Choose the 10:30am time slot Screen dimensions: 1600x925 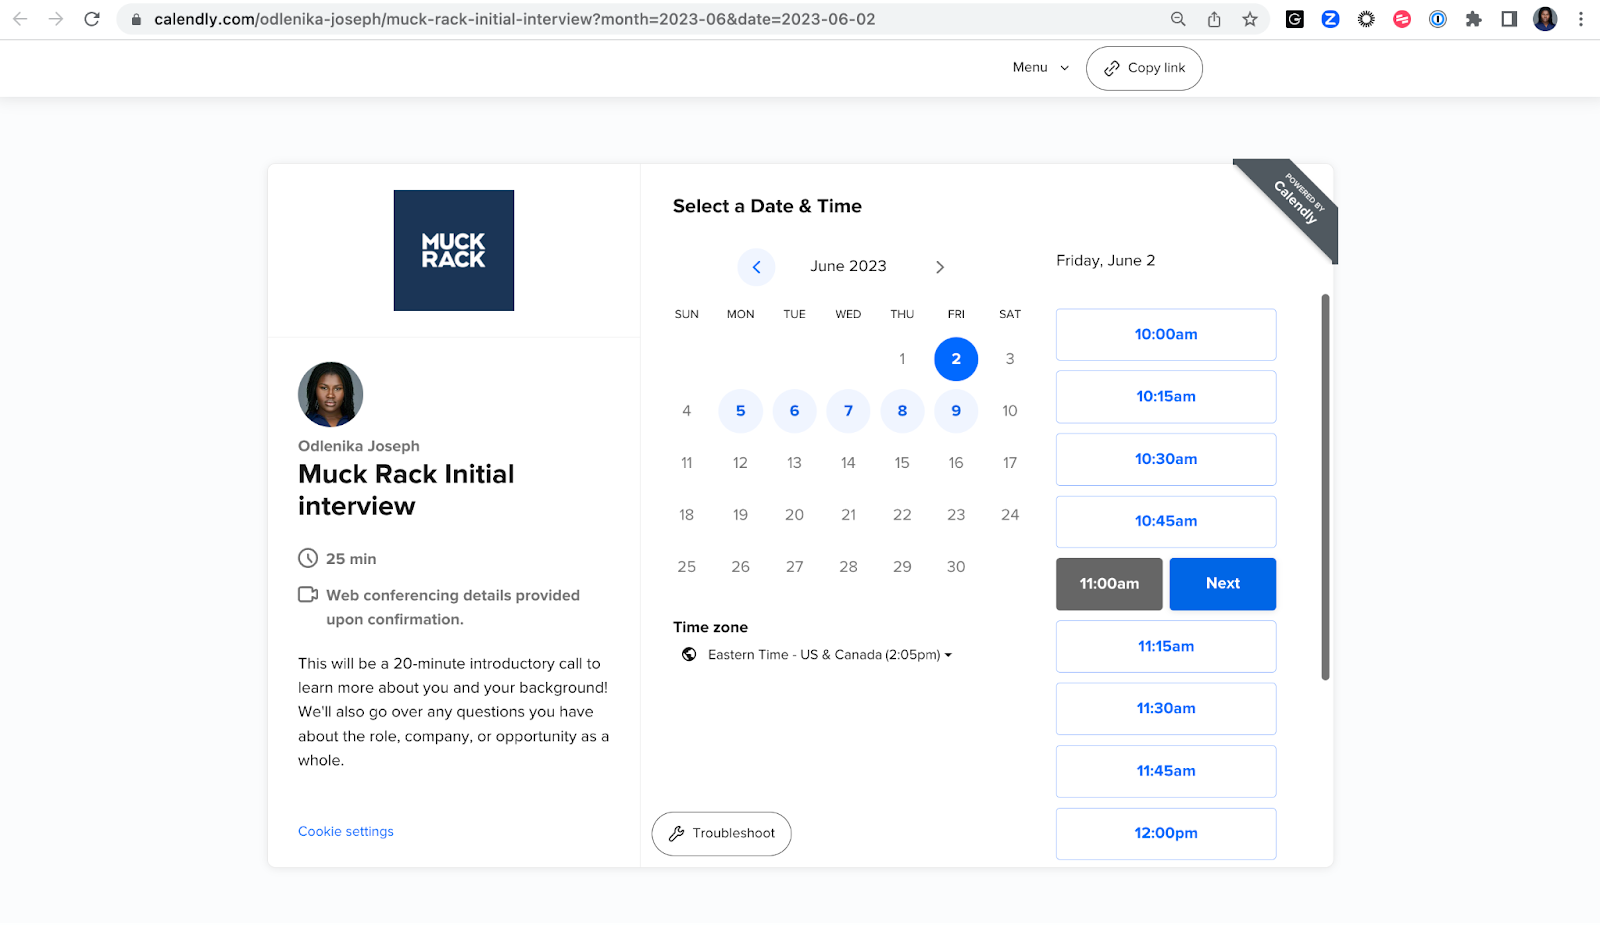(1166, 459)
